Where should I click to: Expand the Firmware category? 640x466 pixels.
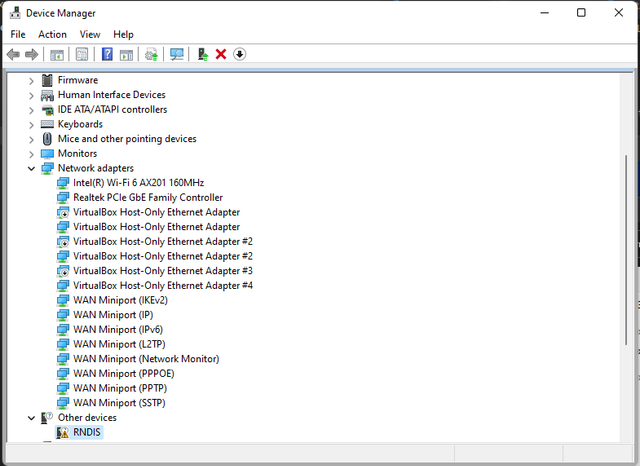[x=32, y=80]
